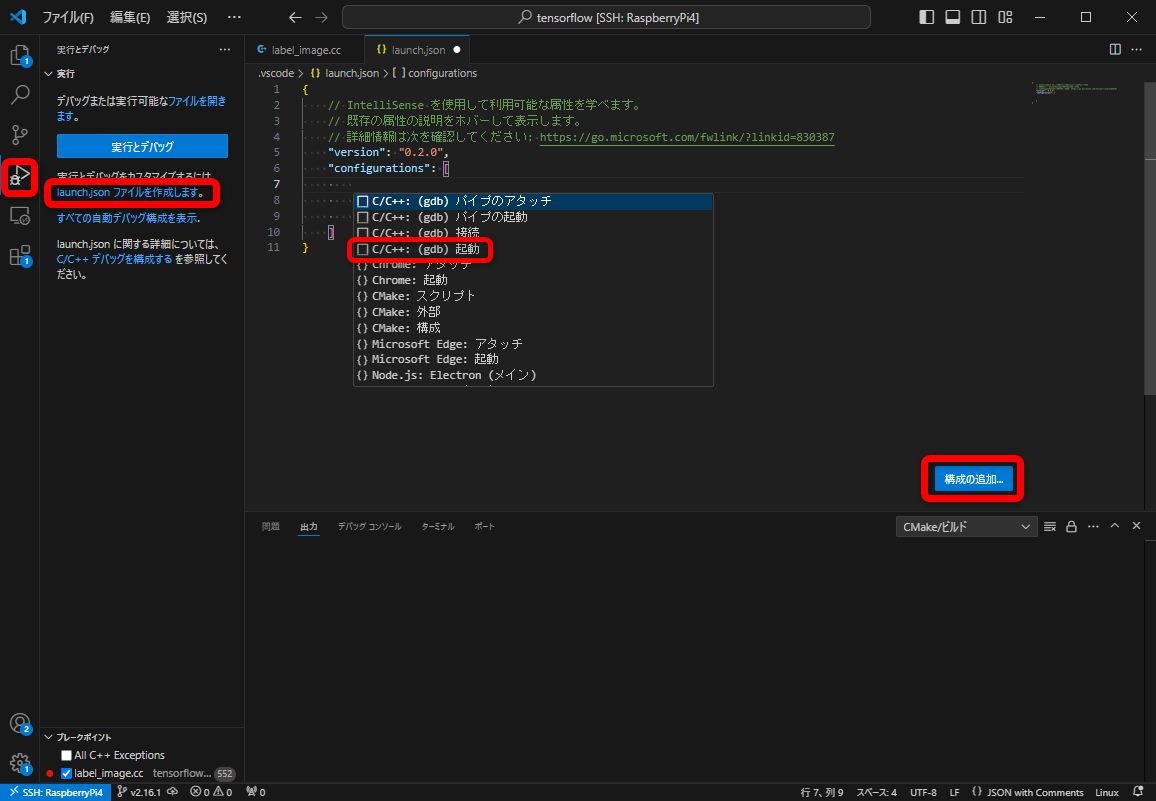The width and height of the screenshot is (1156, 801).
Task: Switch to the launch.json tab
Action: pos(417,49)
